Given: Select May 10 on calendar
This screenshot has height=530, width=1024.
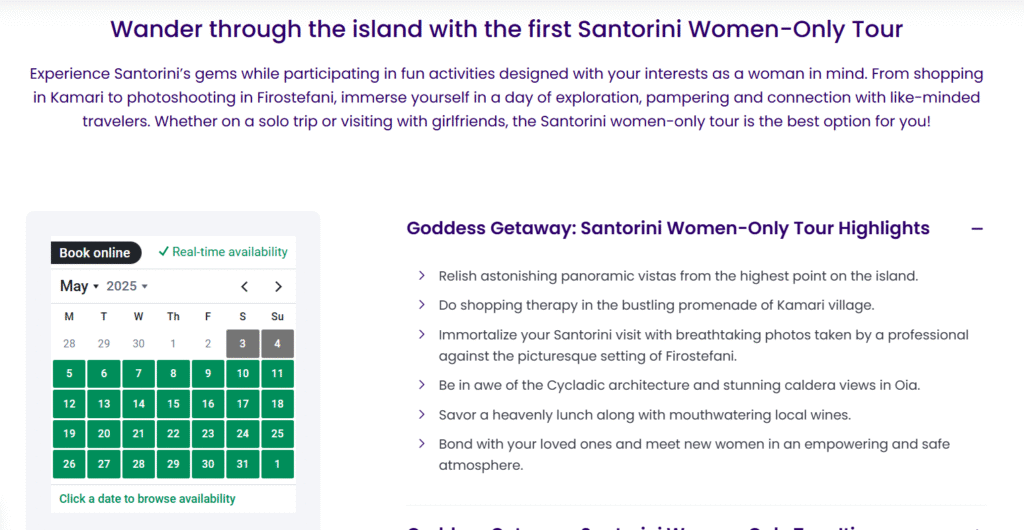Looking at the screenshot, I should pos(243,374).
